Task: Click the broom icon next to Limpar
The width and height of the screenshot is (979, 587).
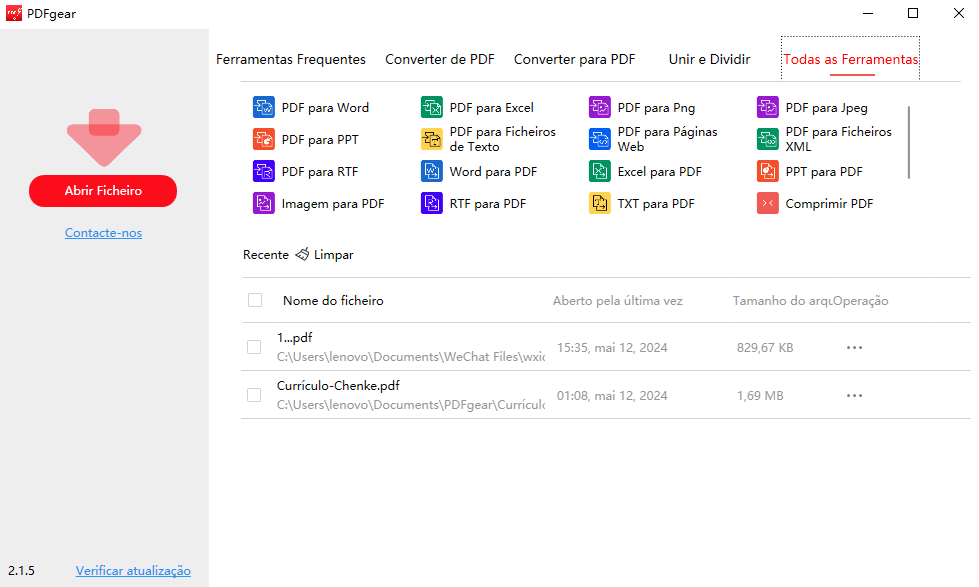Action: (x=302, y=254)
